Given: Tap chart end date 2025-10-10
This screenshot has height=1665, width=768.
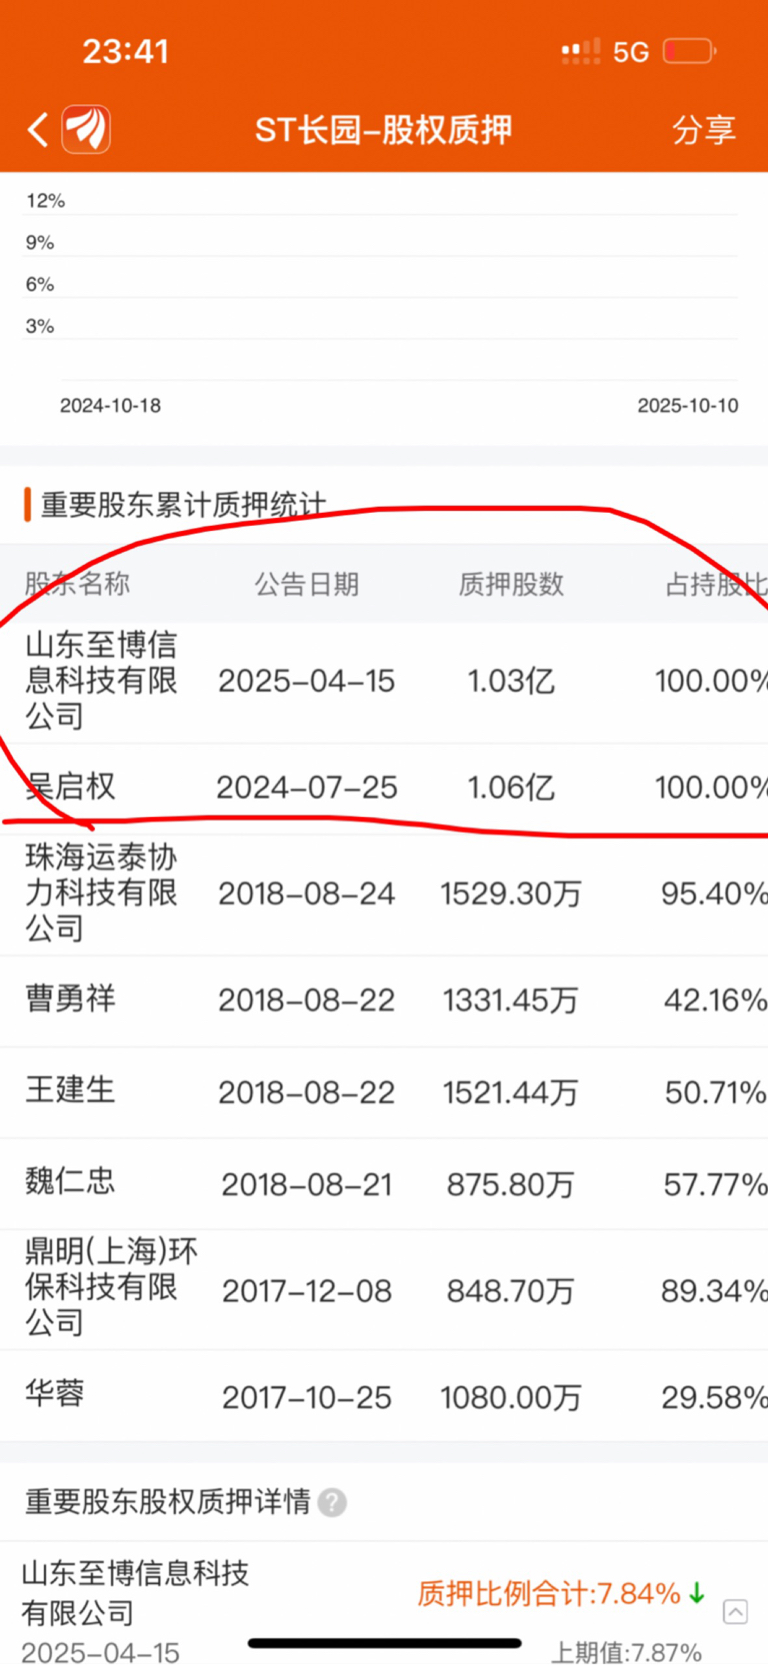Looking at the screenshot, I should click(688, 406).
